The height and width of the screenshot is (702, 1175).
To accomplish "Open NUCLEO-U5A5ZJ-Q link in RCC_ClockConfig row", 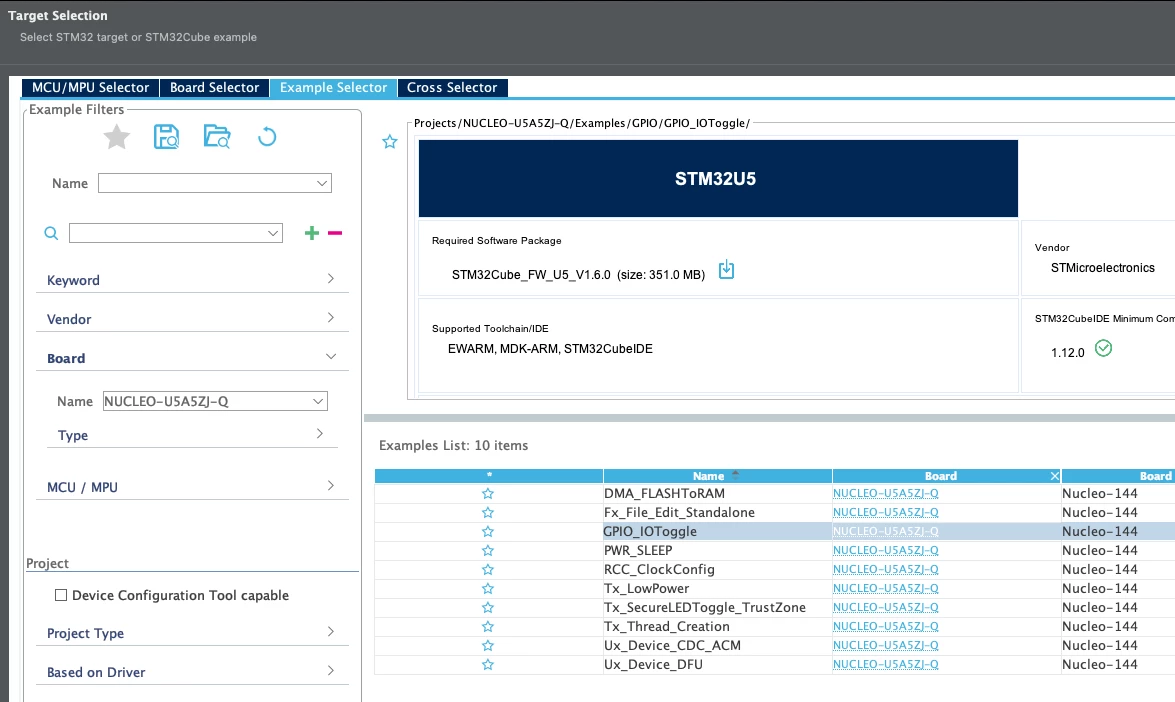I will coord(885,569).
